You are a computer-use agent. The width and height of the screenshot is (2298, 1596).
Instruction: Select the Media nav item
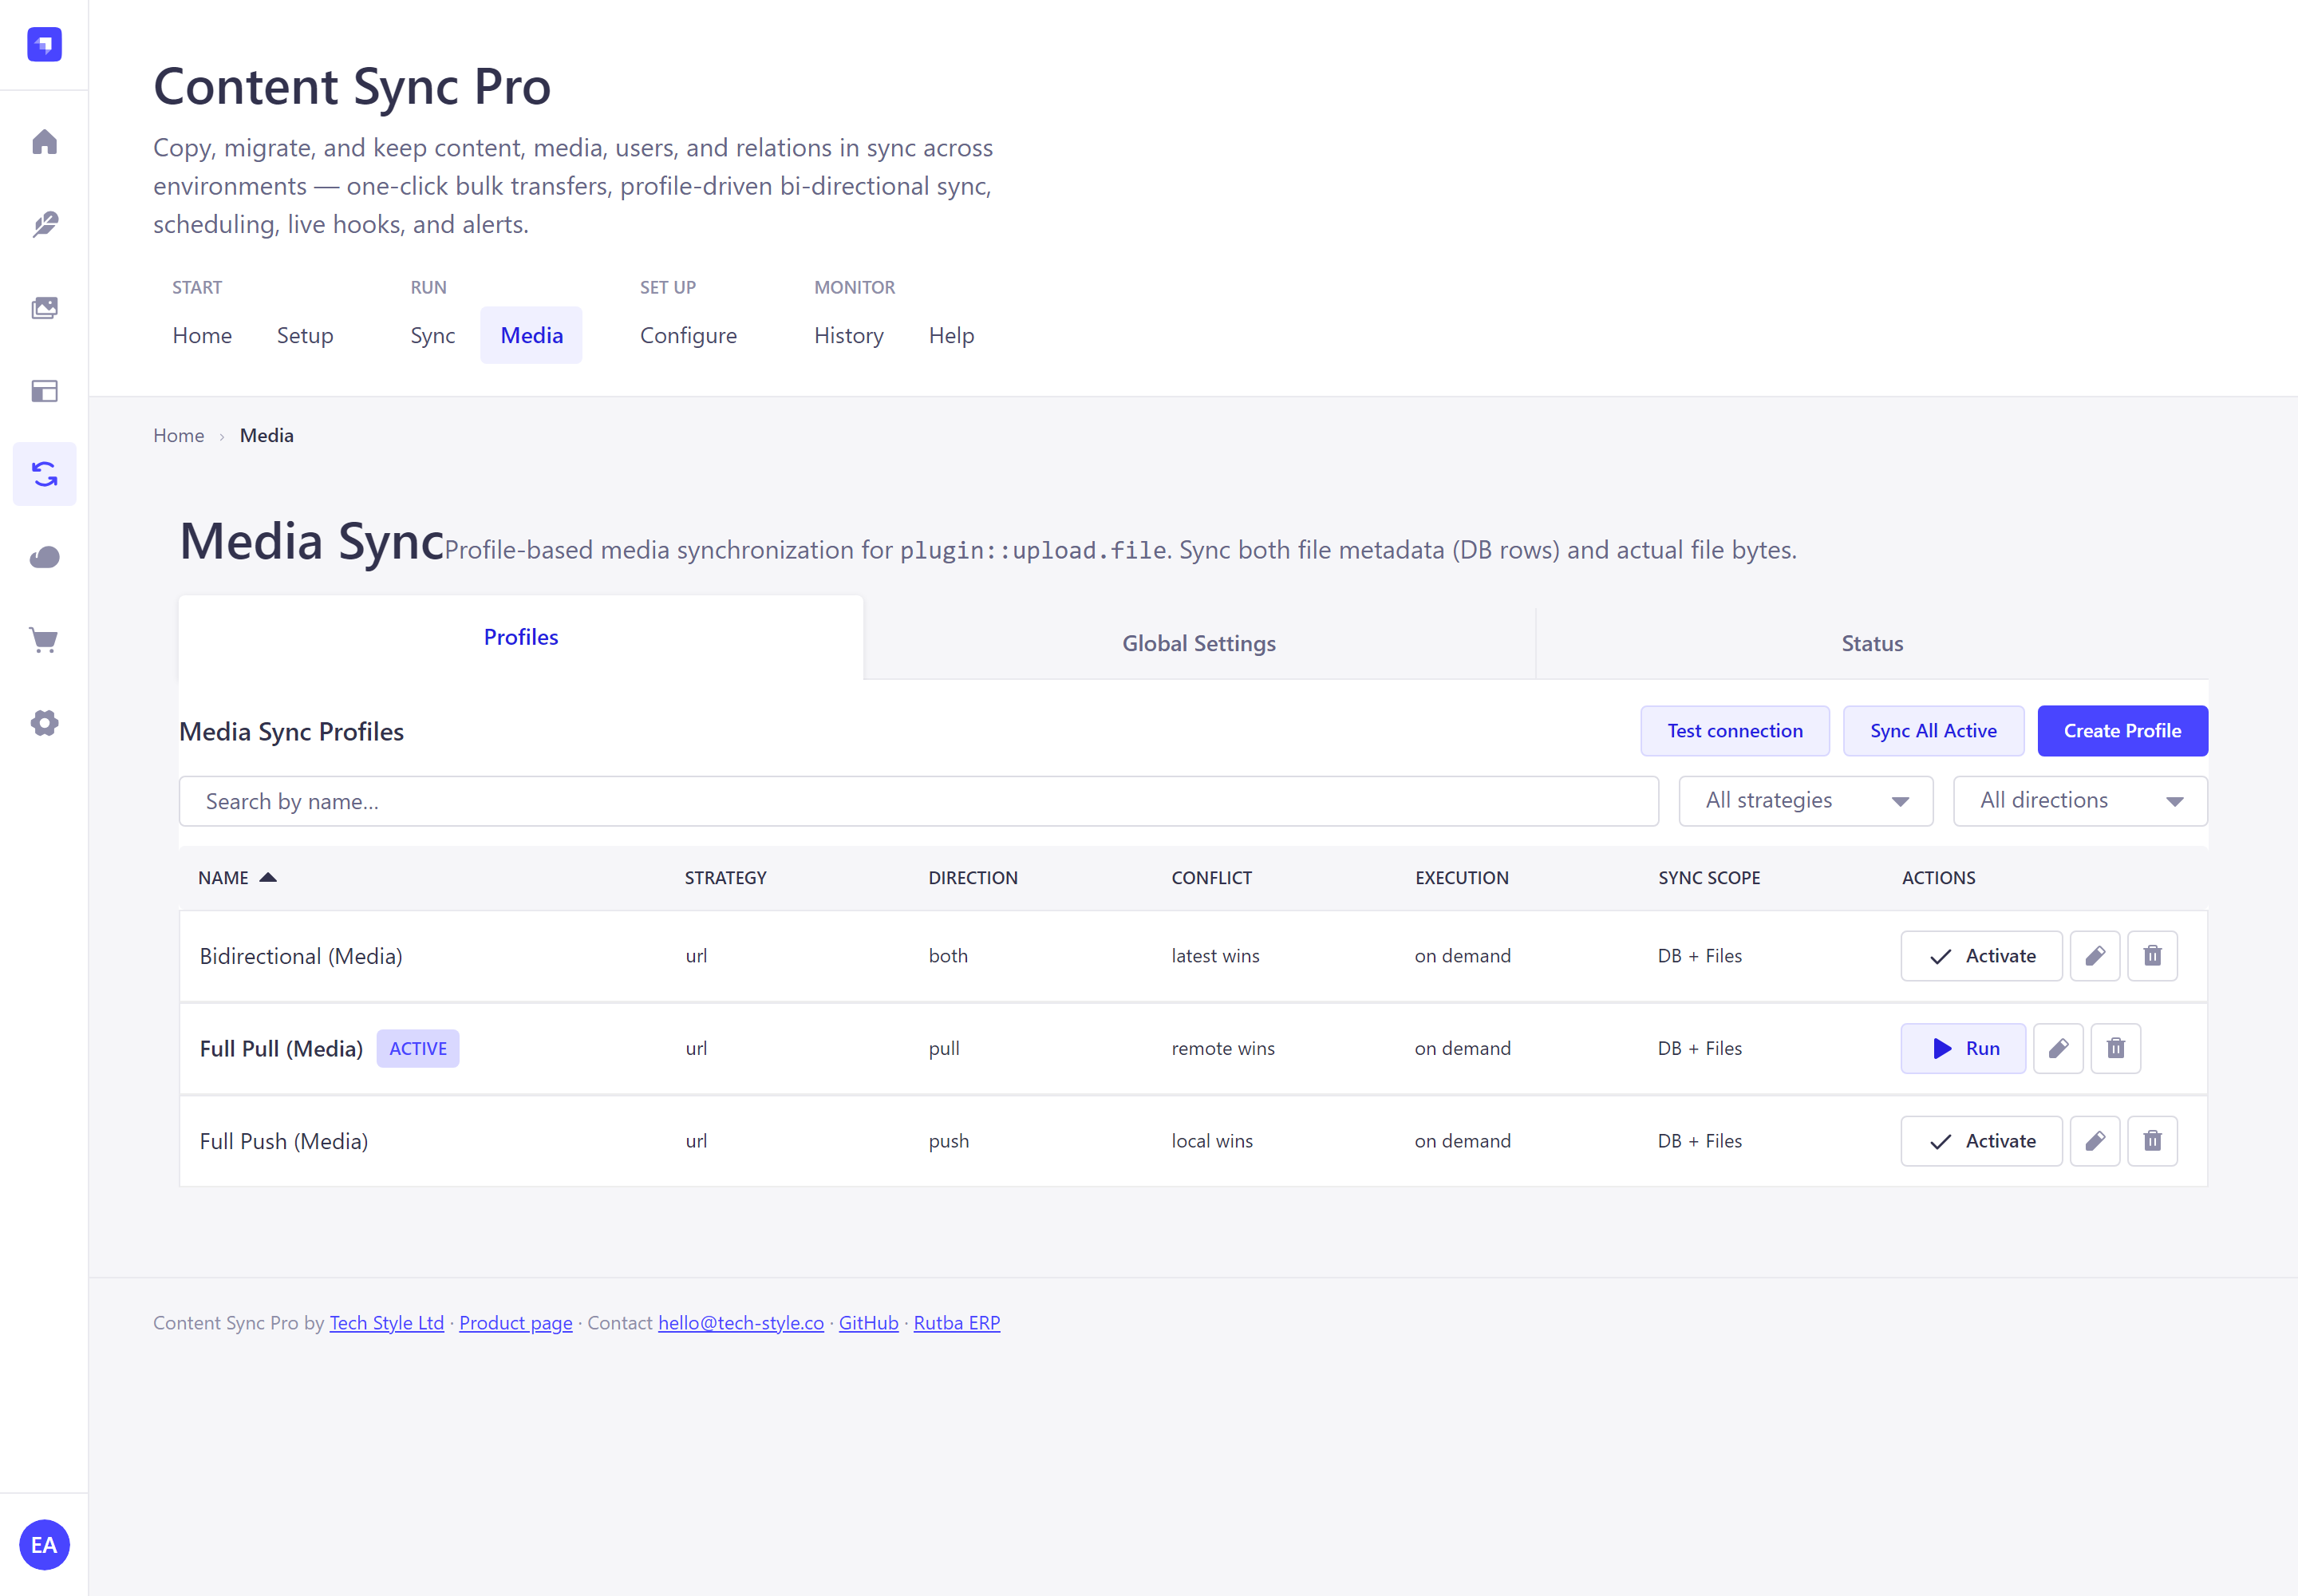(x=531, y=335)
